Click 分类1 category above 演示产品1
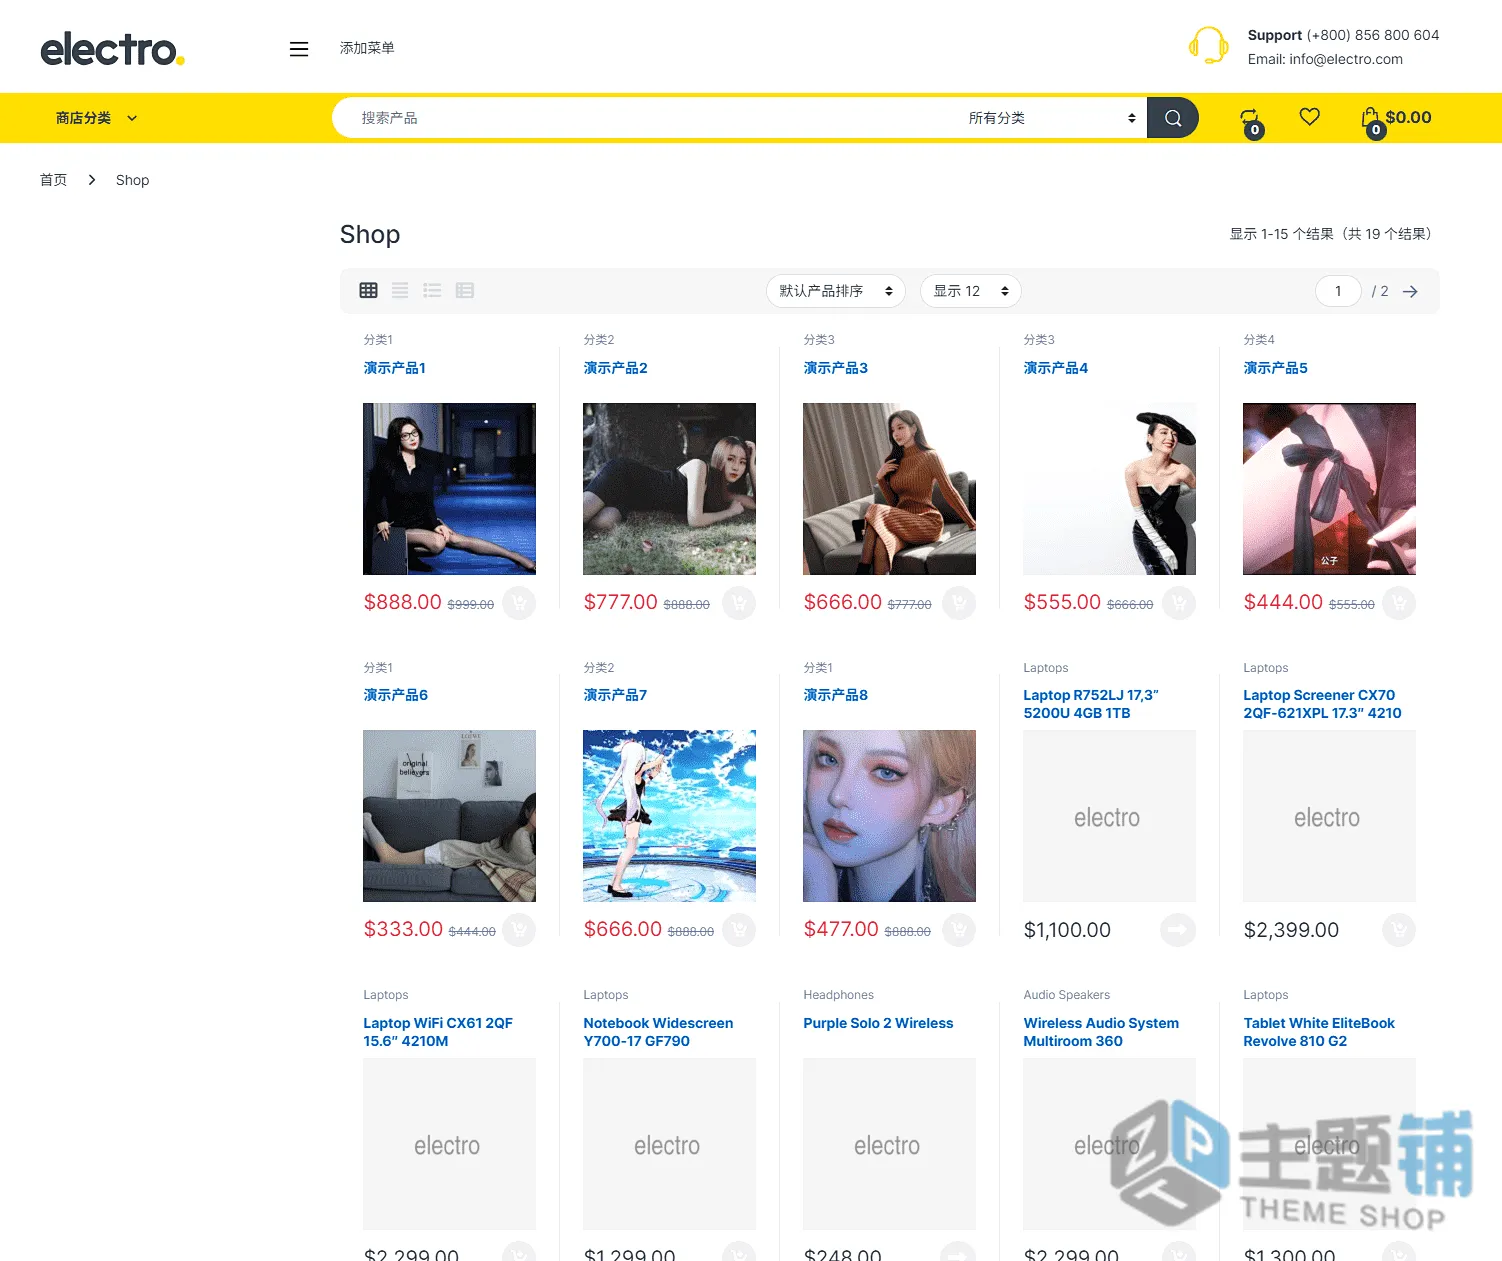The width and height of the screenshot is (1502, 1261). (378, 340)
